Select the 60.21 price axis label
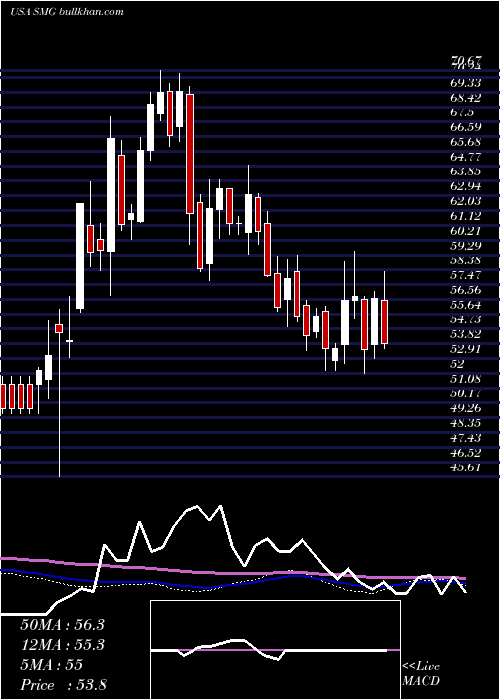500x700 pixels. pyautogui.click(x=466, y=231)
